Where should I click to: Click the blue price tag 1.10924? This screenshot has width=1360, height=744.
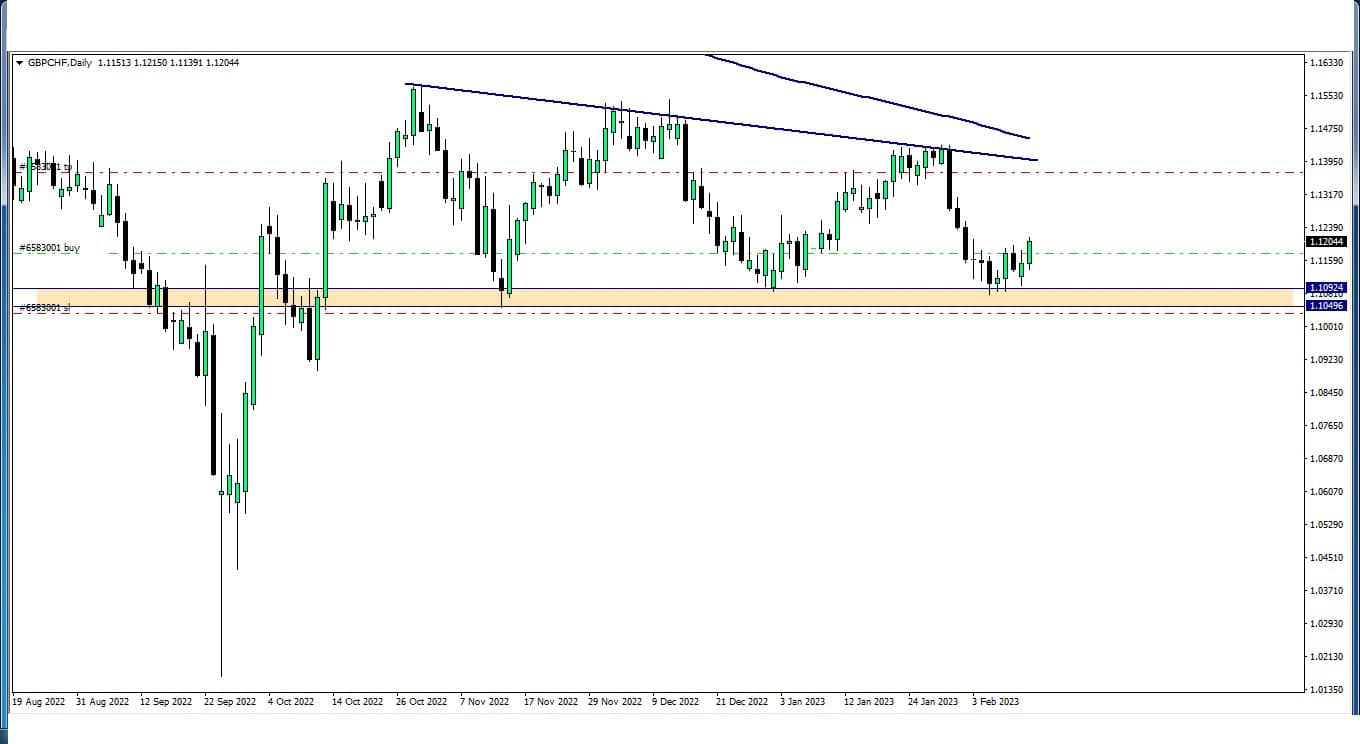tap(1327, 288)
